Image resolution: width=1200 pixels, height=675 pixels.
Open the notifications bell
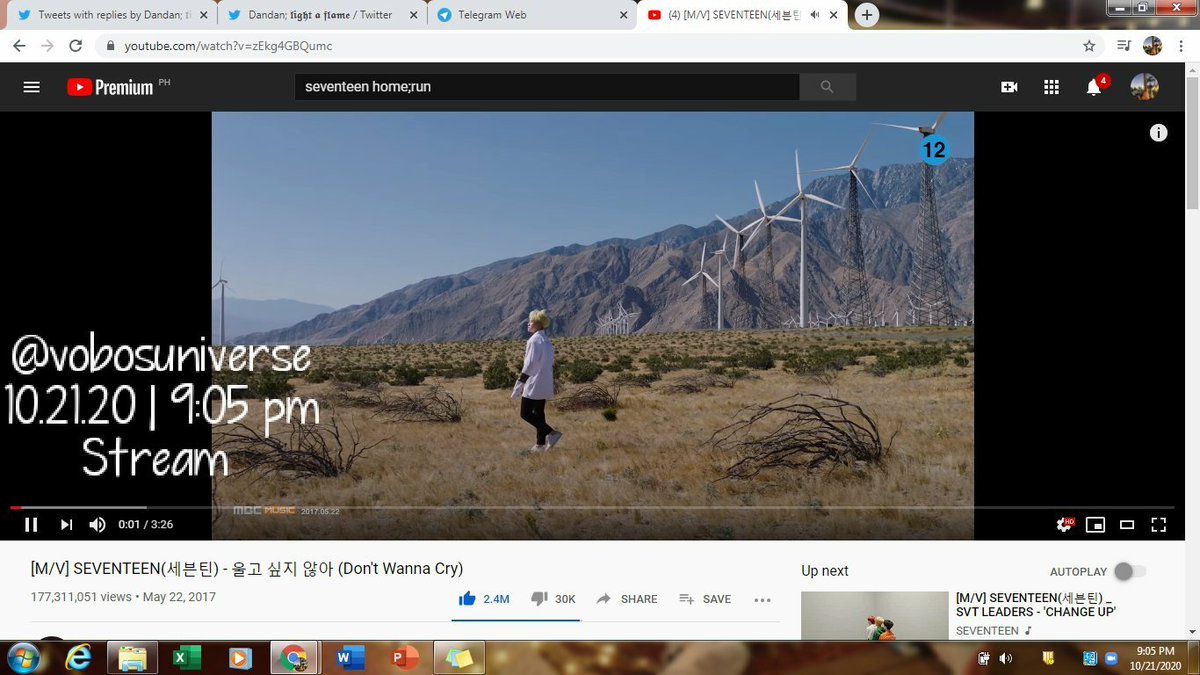coord(1094,87)
